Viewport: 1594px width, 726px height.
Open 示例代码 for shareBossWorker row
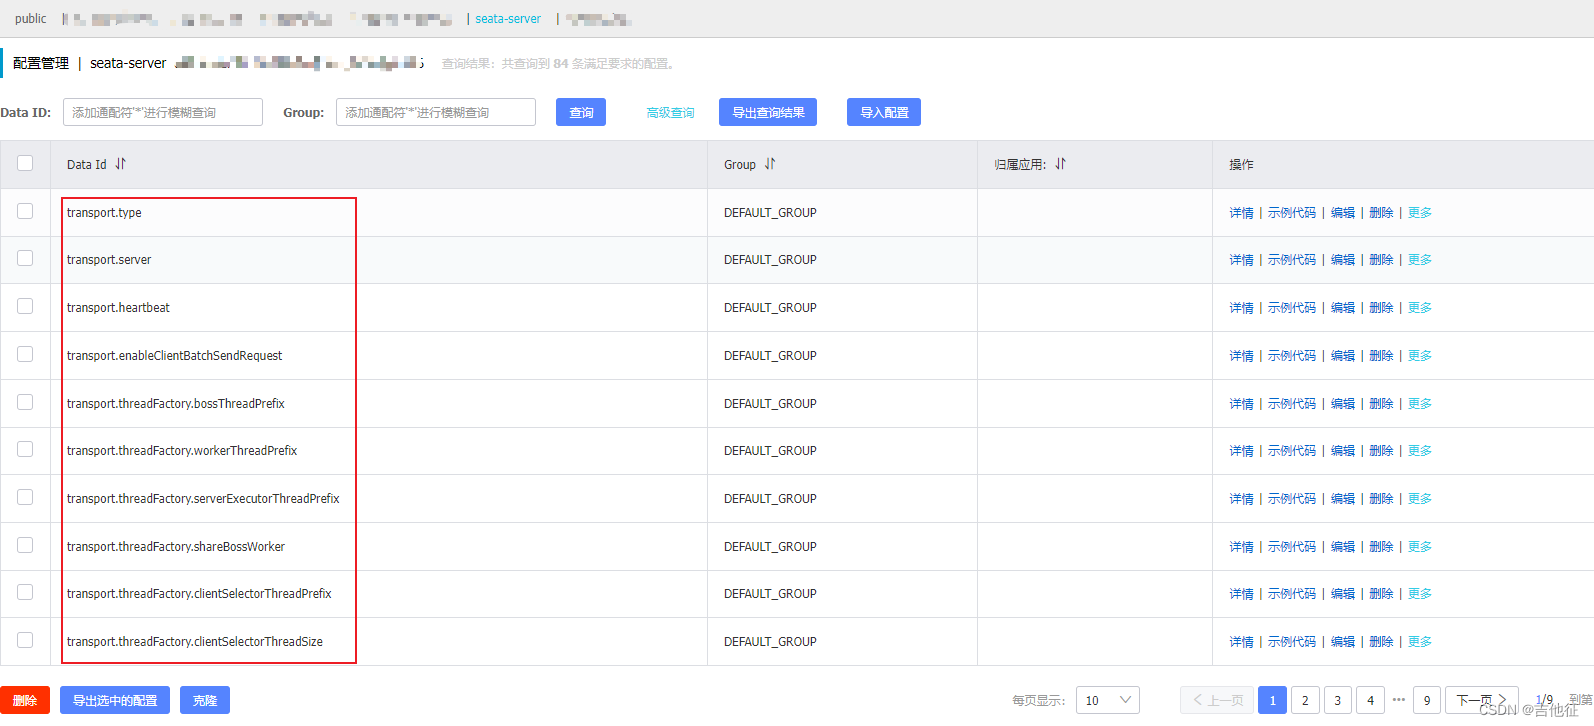point(1292,546)
